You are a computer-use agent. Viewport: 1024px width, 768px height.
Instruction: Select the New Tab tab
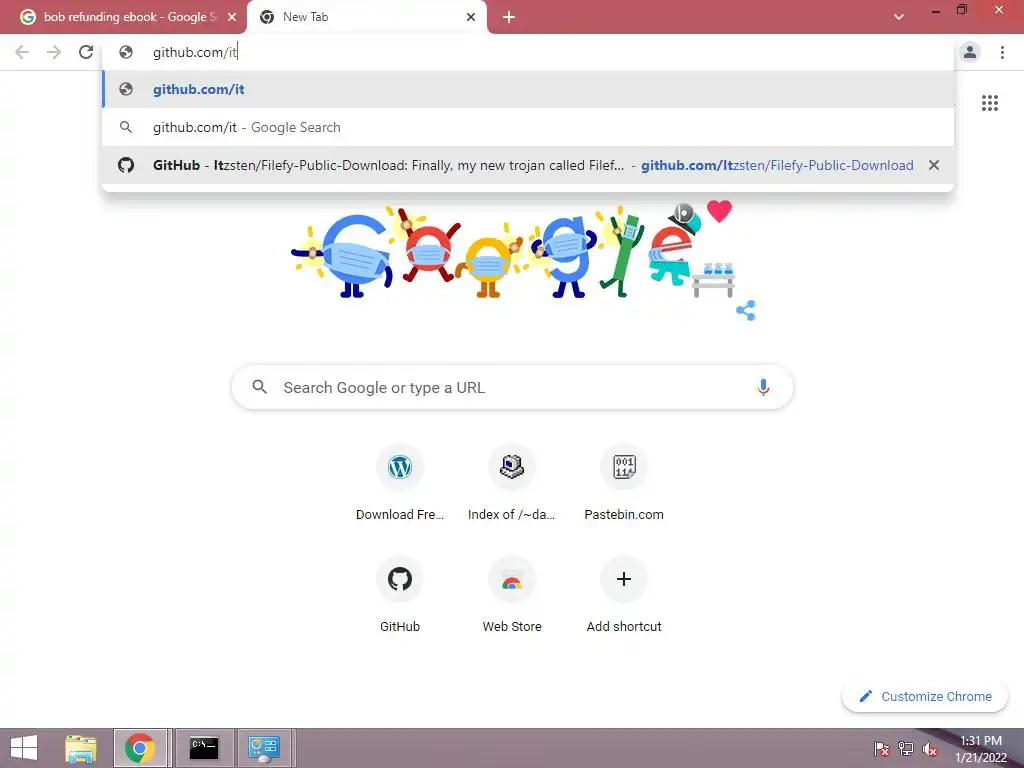click(x=366, y=17)
